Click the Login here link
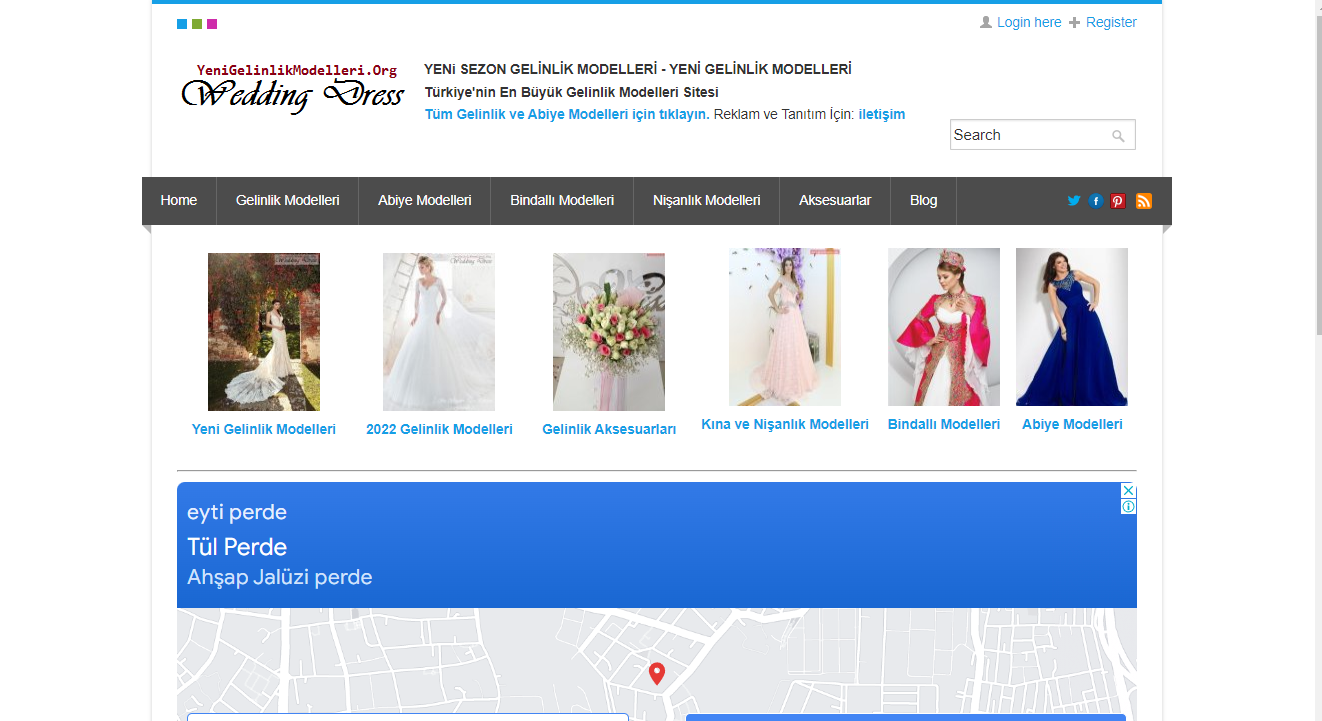 (x=1028, y=22)
